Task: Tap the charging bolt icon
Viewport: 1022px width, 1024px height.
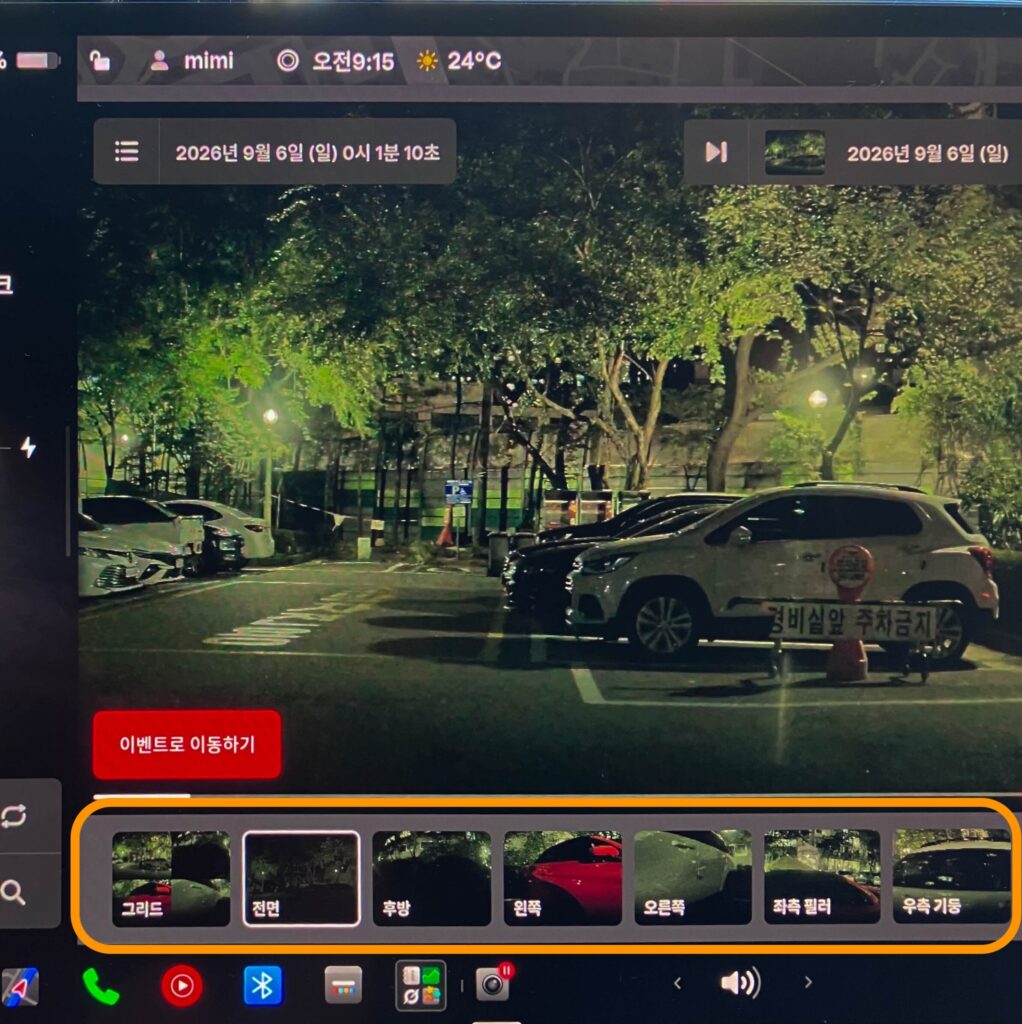Action: tap(28, 447)
